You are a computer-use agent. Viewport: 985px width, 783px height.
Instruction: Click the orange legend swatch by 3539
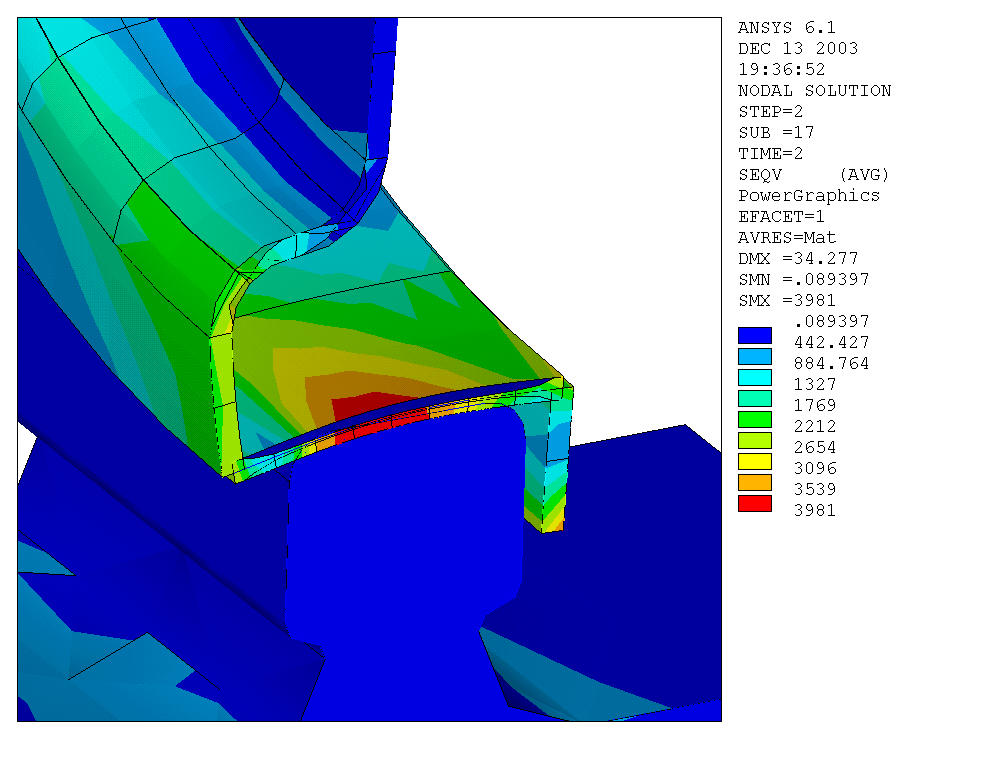coord(754,483)
